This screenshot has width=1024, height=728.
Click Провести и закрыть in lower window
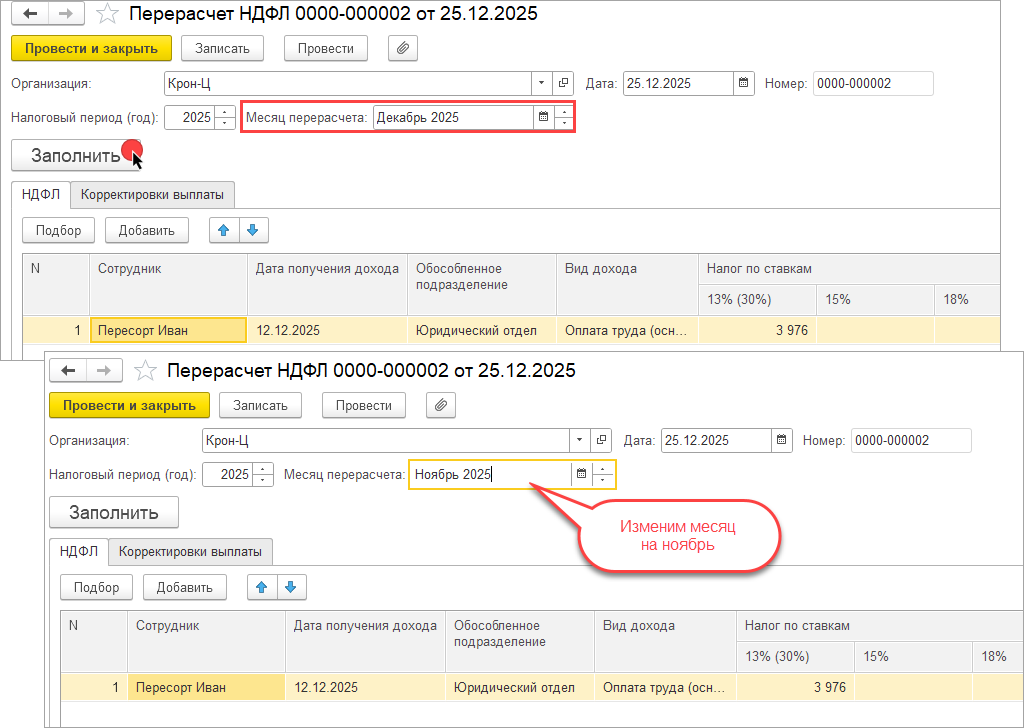point(129,405)
